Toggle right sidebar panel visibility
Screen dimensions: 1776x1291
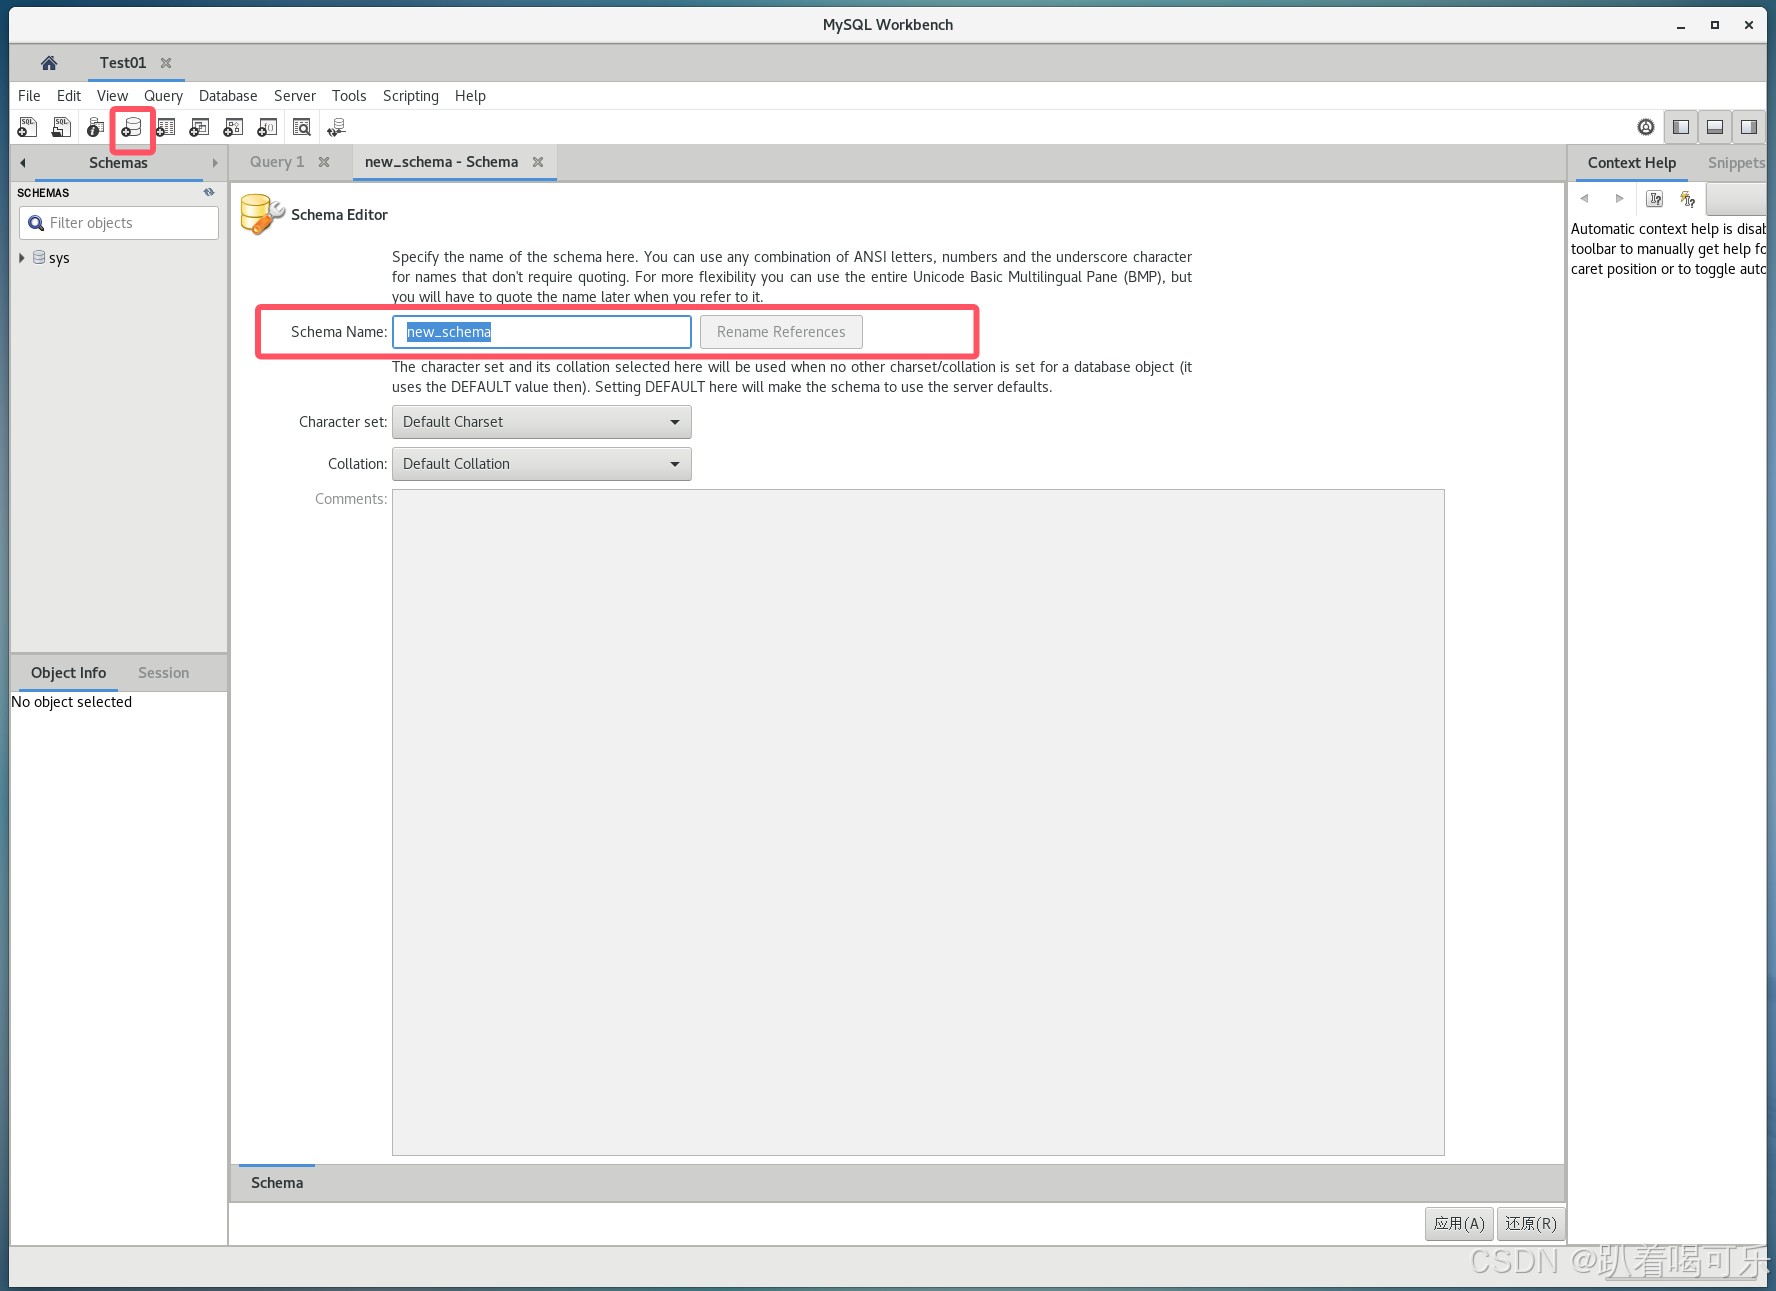point(1749,127)
